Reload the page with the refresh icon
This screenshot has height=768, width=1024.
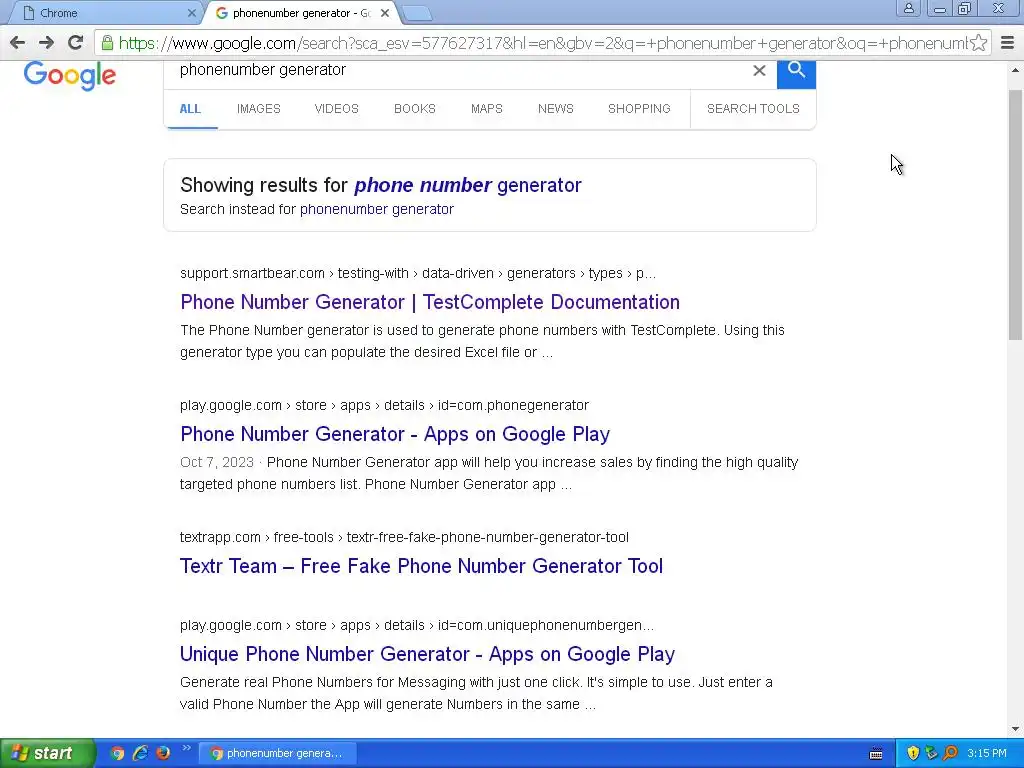(76, 43)
